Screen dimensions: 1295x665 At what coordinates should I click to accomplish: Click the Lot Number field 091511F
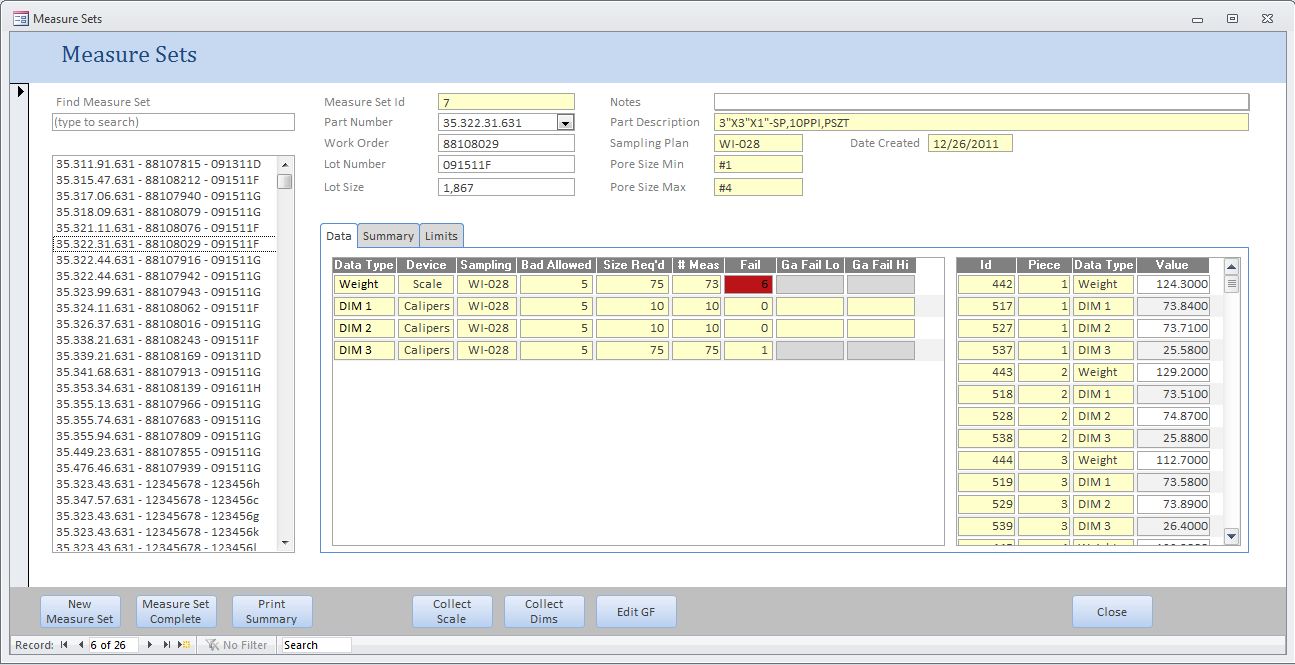click(x=506, y=164)
